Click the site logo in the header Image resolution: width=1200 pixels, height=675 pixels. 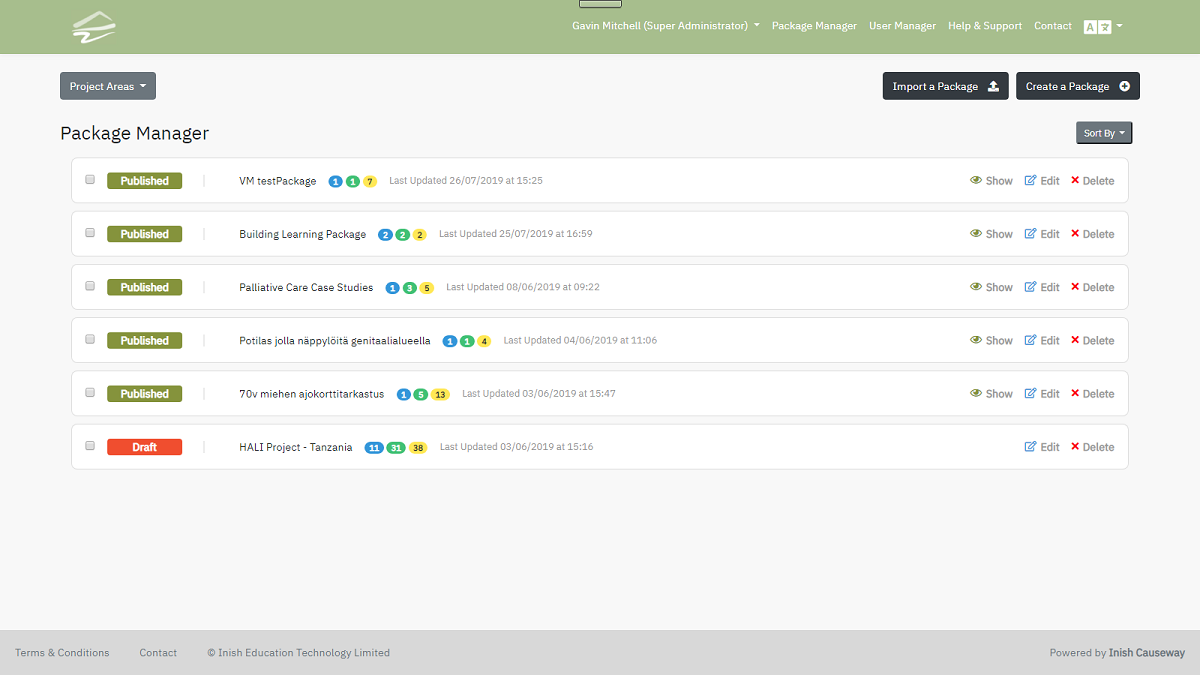[94, 27]
